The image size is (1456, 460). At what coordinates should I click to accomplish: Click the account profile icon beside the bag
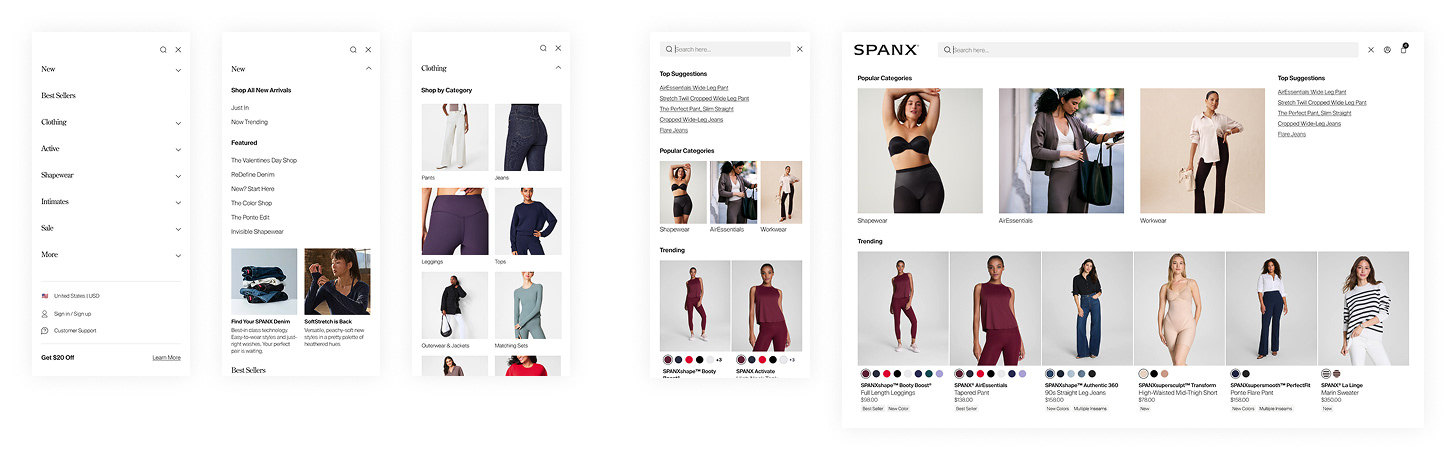[1387, 49]
